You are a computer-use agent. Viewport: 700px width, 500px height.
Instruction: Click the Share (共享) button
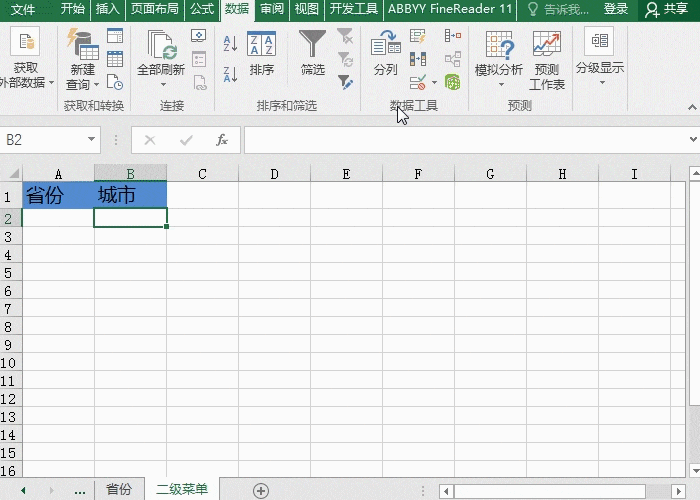click(x=667, y=9)
